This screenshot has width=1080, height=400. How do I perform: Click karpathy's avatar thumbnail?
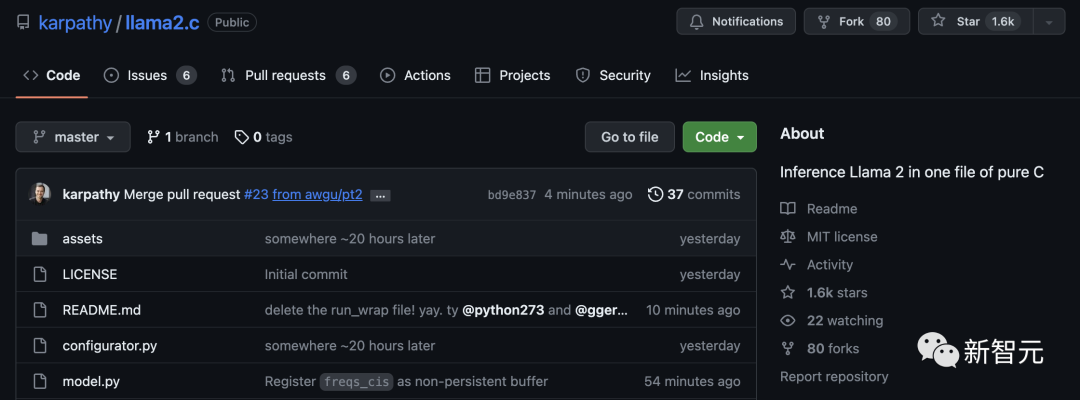tap(40, 194)
